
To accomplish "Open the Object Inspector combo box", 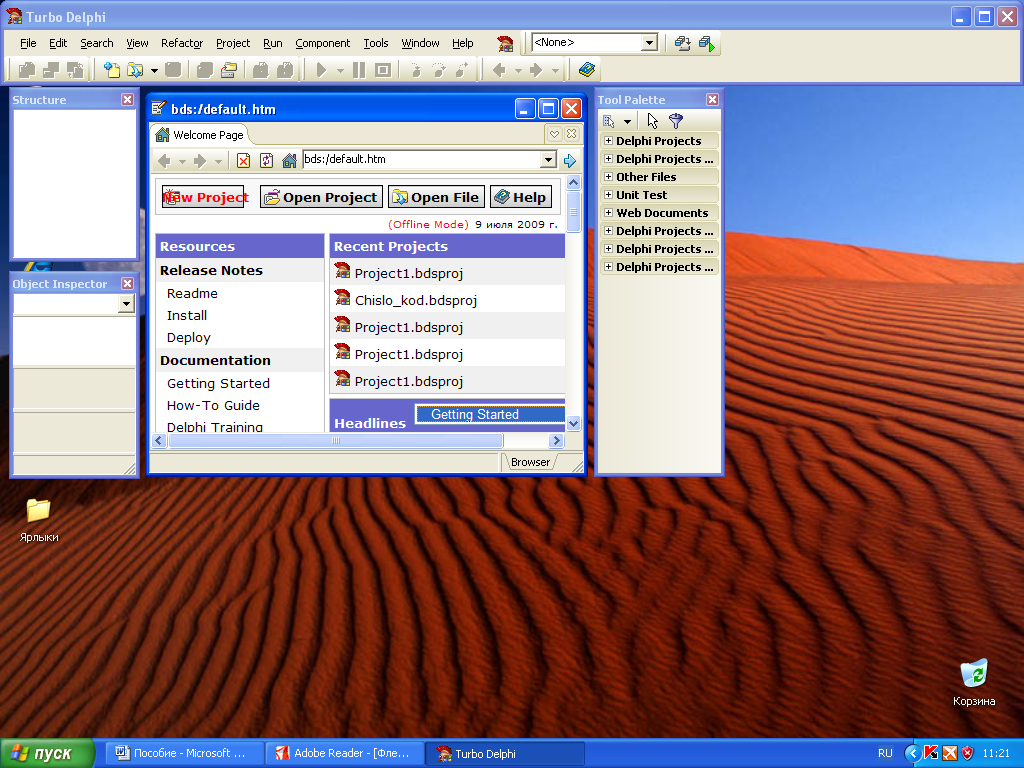I will pos(126,304).
